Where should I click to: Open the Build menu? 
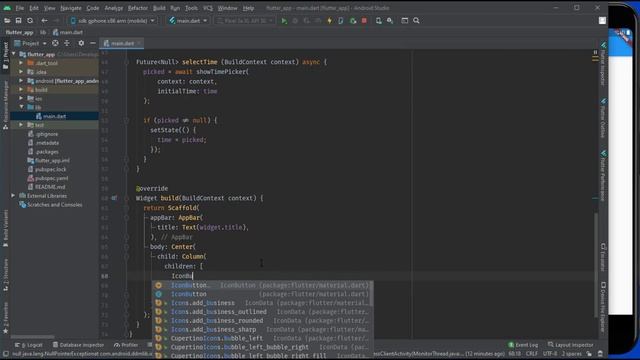click(x=159, y=8)
